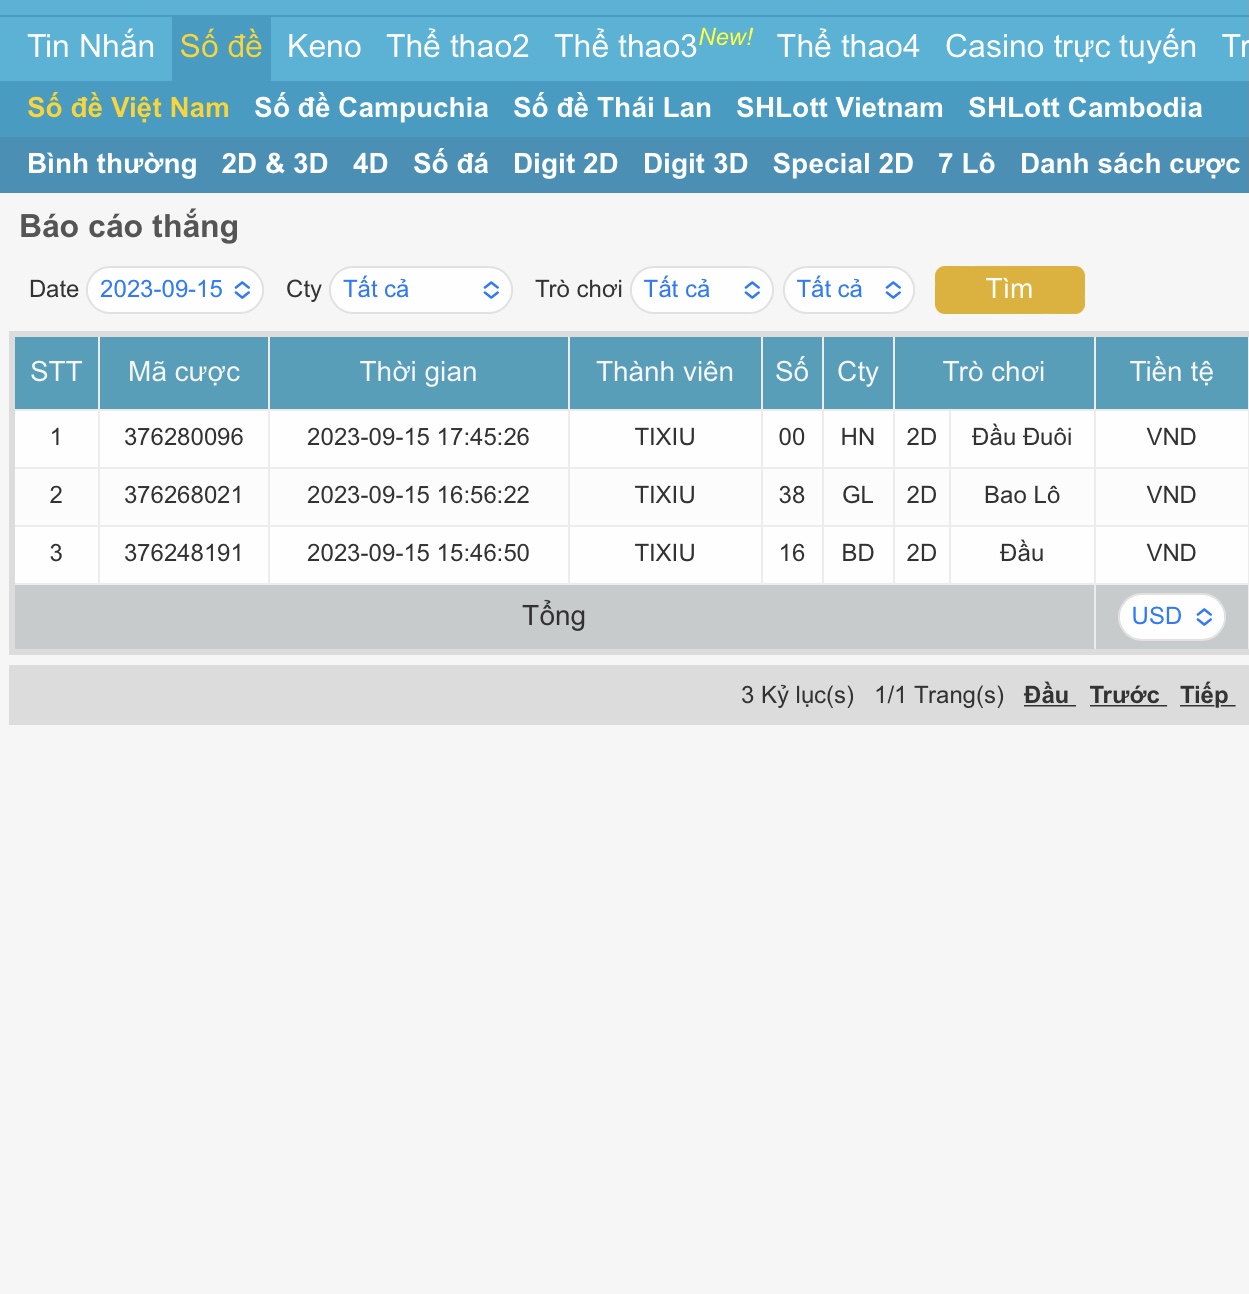Screen dimensions: 1249x1294
Task: Click the Special 2D menu item
Action: tap(842, 164)
